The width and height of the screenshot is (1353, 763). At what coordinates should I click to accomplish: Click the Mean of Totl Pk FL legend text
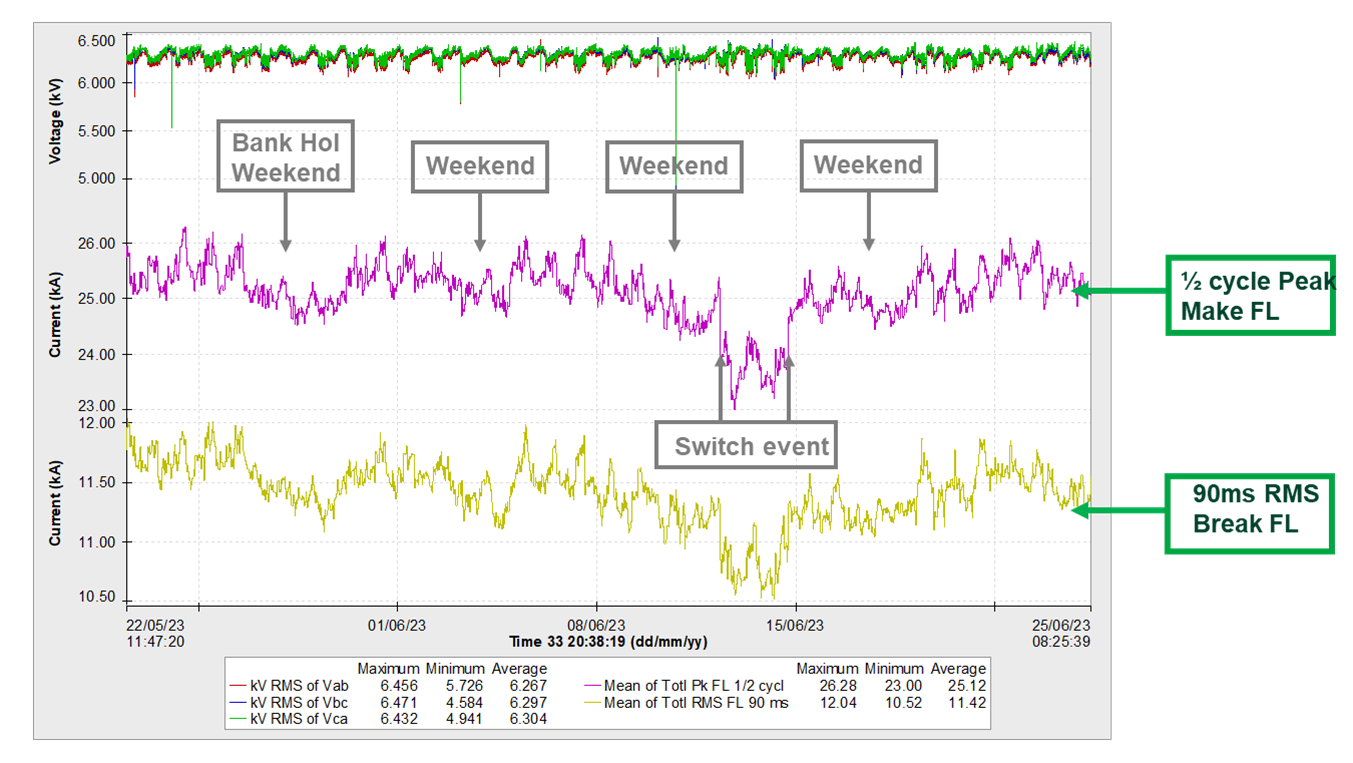pos(694,686)
